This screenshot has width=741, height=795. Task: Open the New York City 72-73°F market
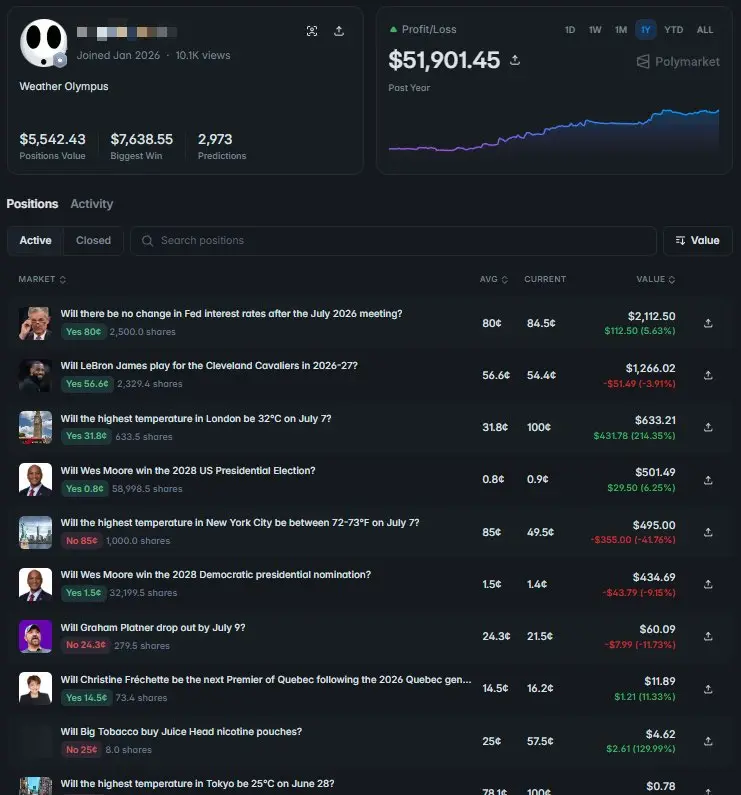coord(240,523)
